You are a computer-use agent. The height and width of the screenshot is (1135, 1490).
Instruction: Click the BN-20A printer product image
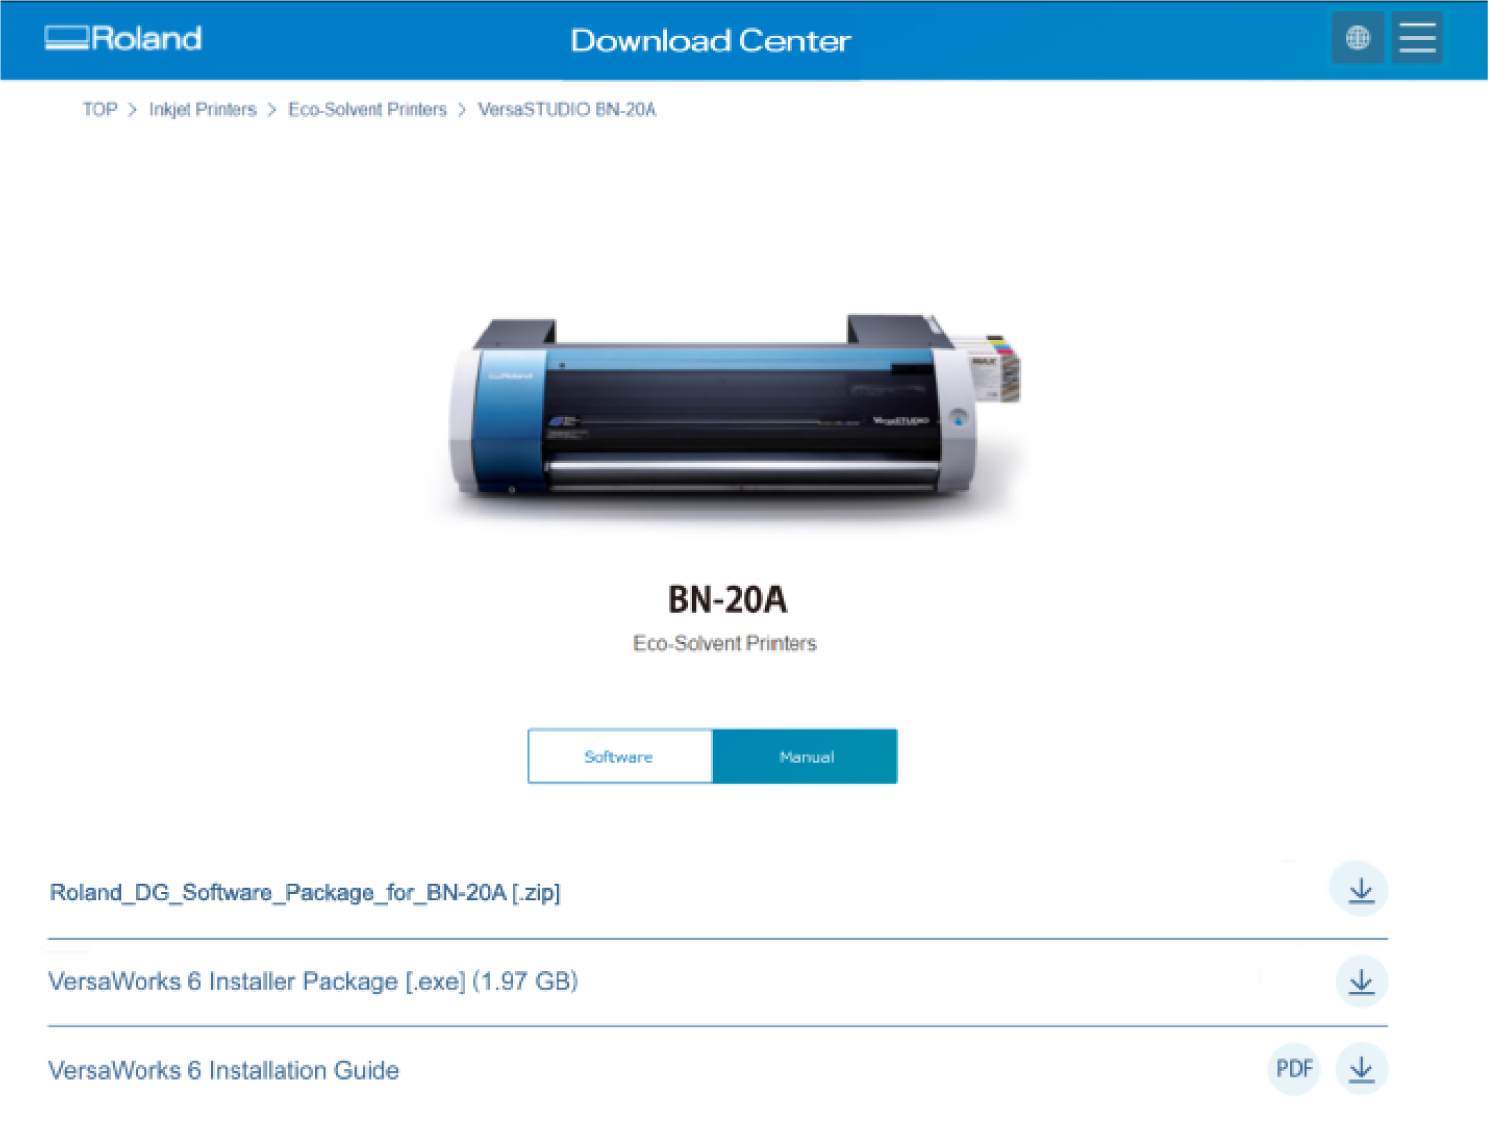click(734, 409)
